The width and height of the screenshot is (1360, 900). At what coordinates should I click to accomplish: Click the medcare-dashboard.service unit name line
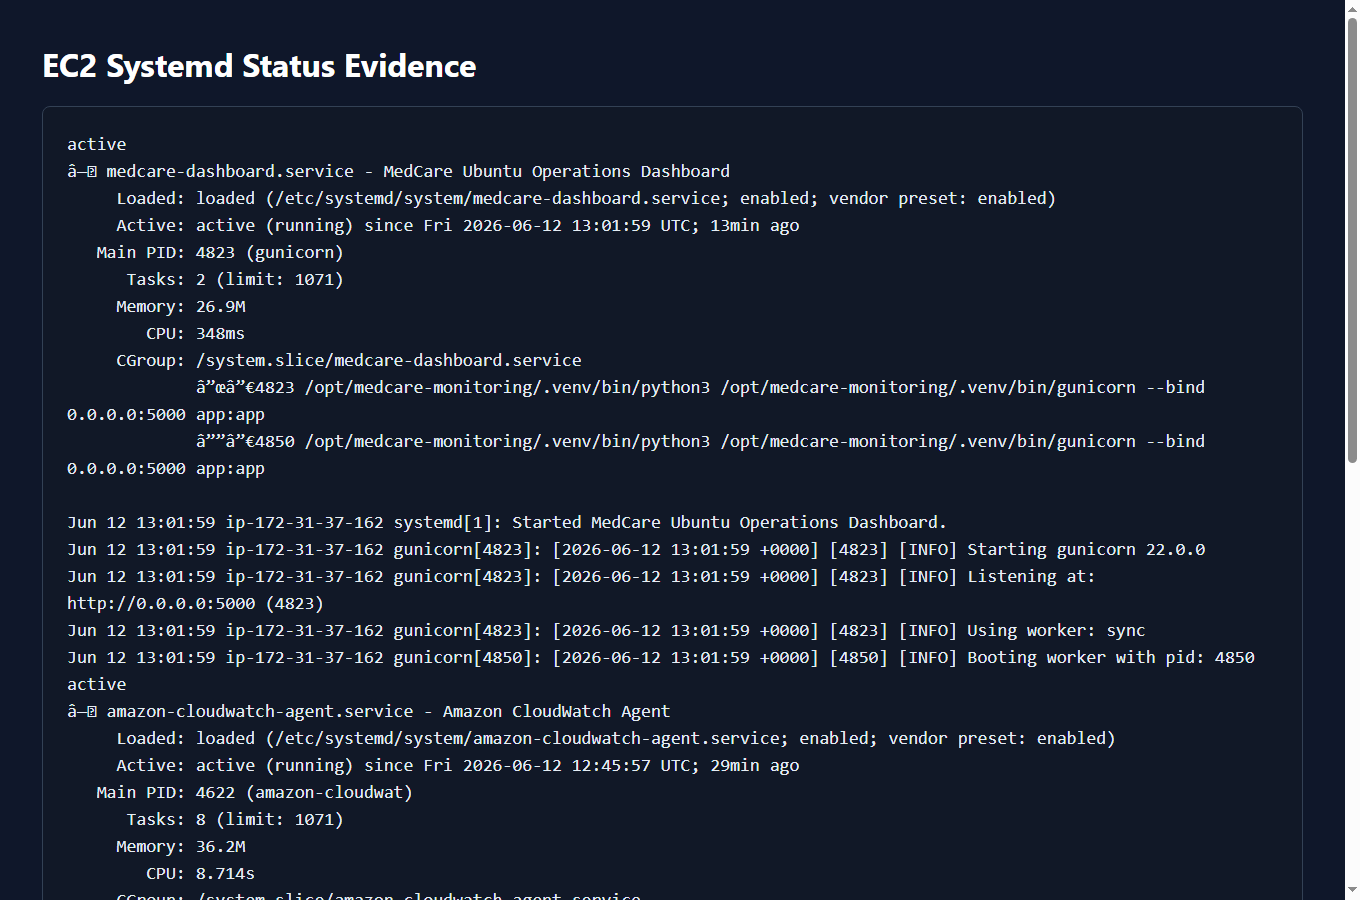point(399,171)
